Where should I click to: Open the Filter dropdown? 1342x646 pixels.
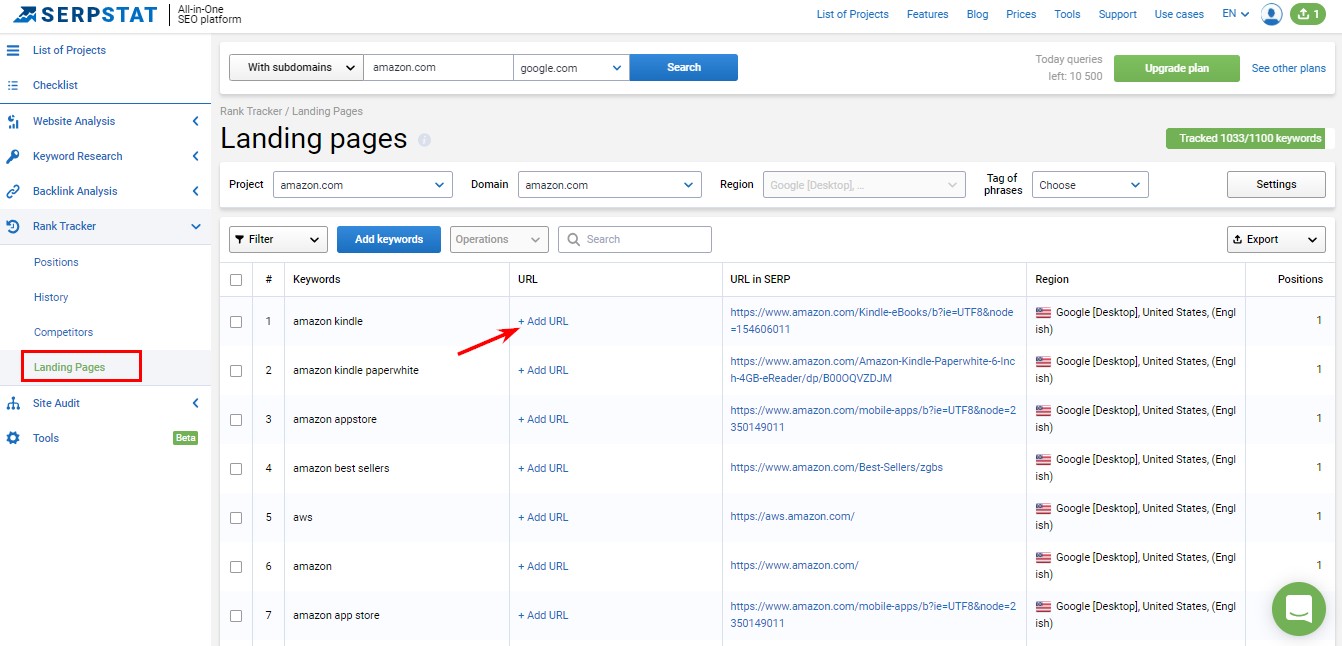pos(278,239)
